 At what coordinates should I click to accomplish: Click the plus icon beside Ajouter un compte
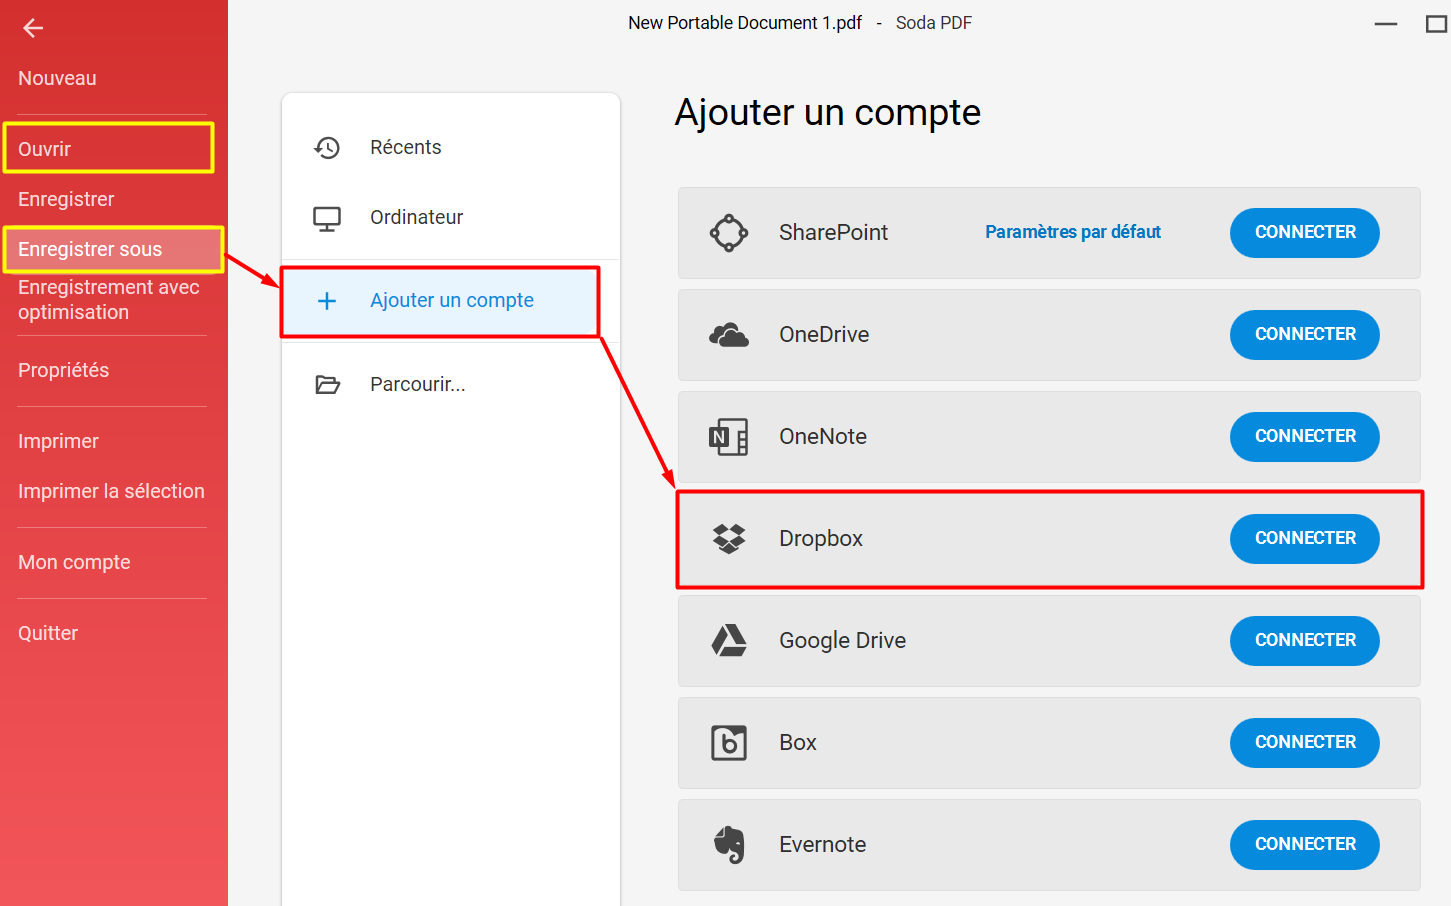pyautogui.click(x=327, y=301)
